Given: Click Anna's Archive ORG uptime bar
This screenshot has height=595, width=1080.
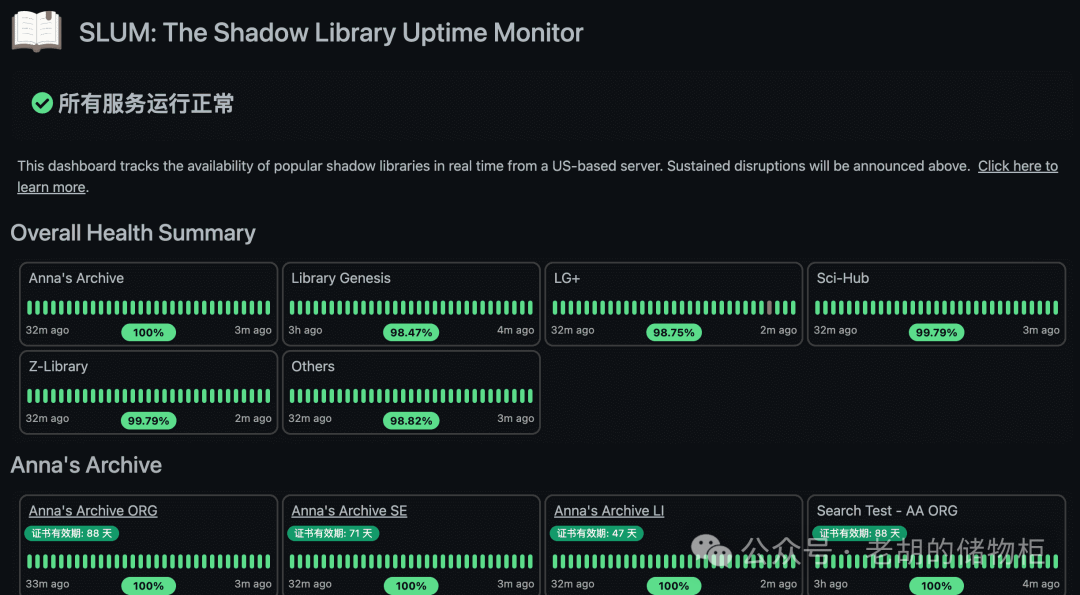Looking at the screenshot, I should point(149,561).
